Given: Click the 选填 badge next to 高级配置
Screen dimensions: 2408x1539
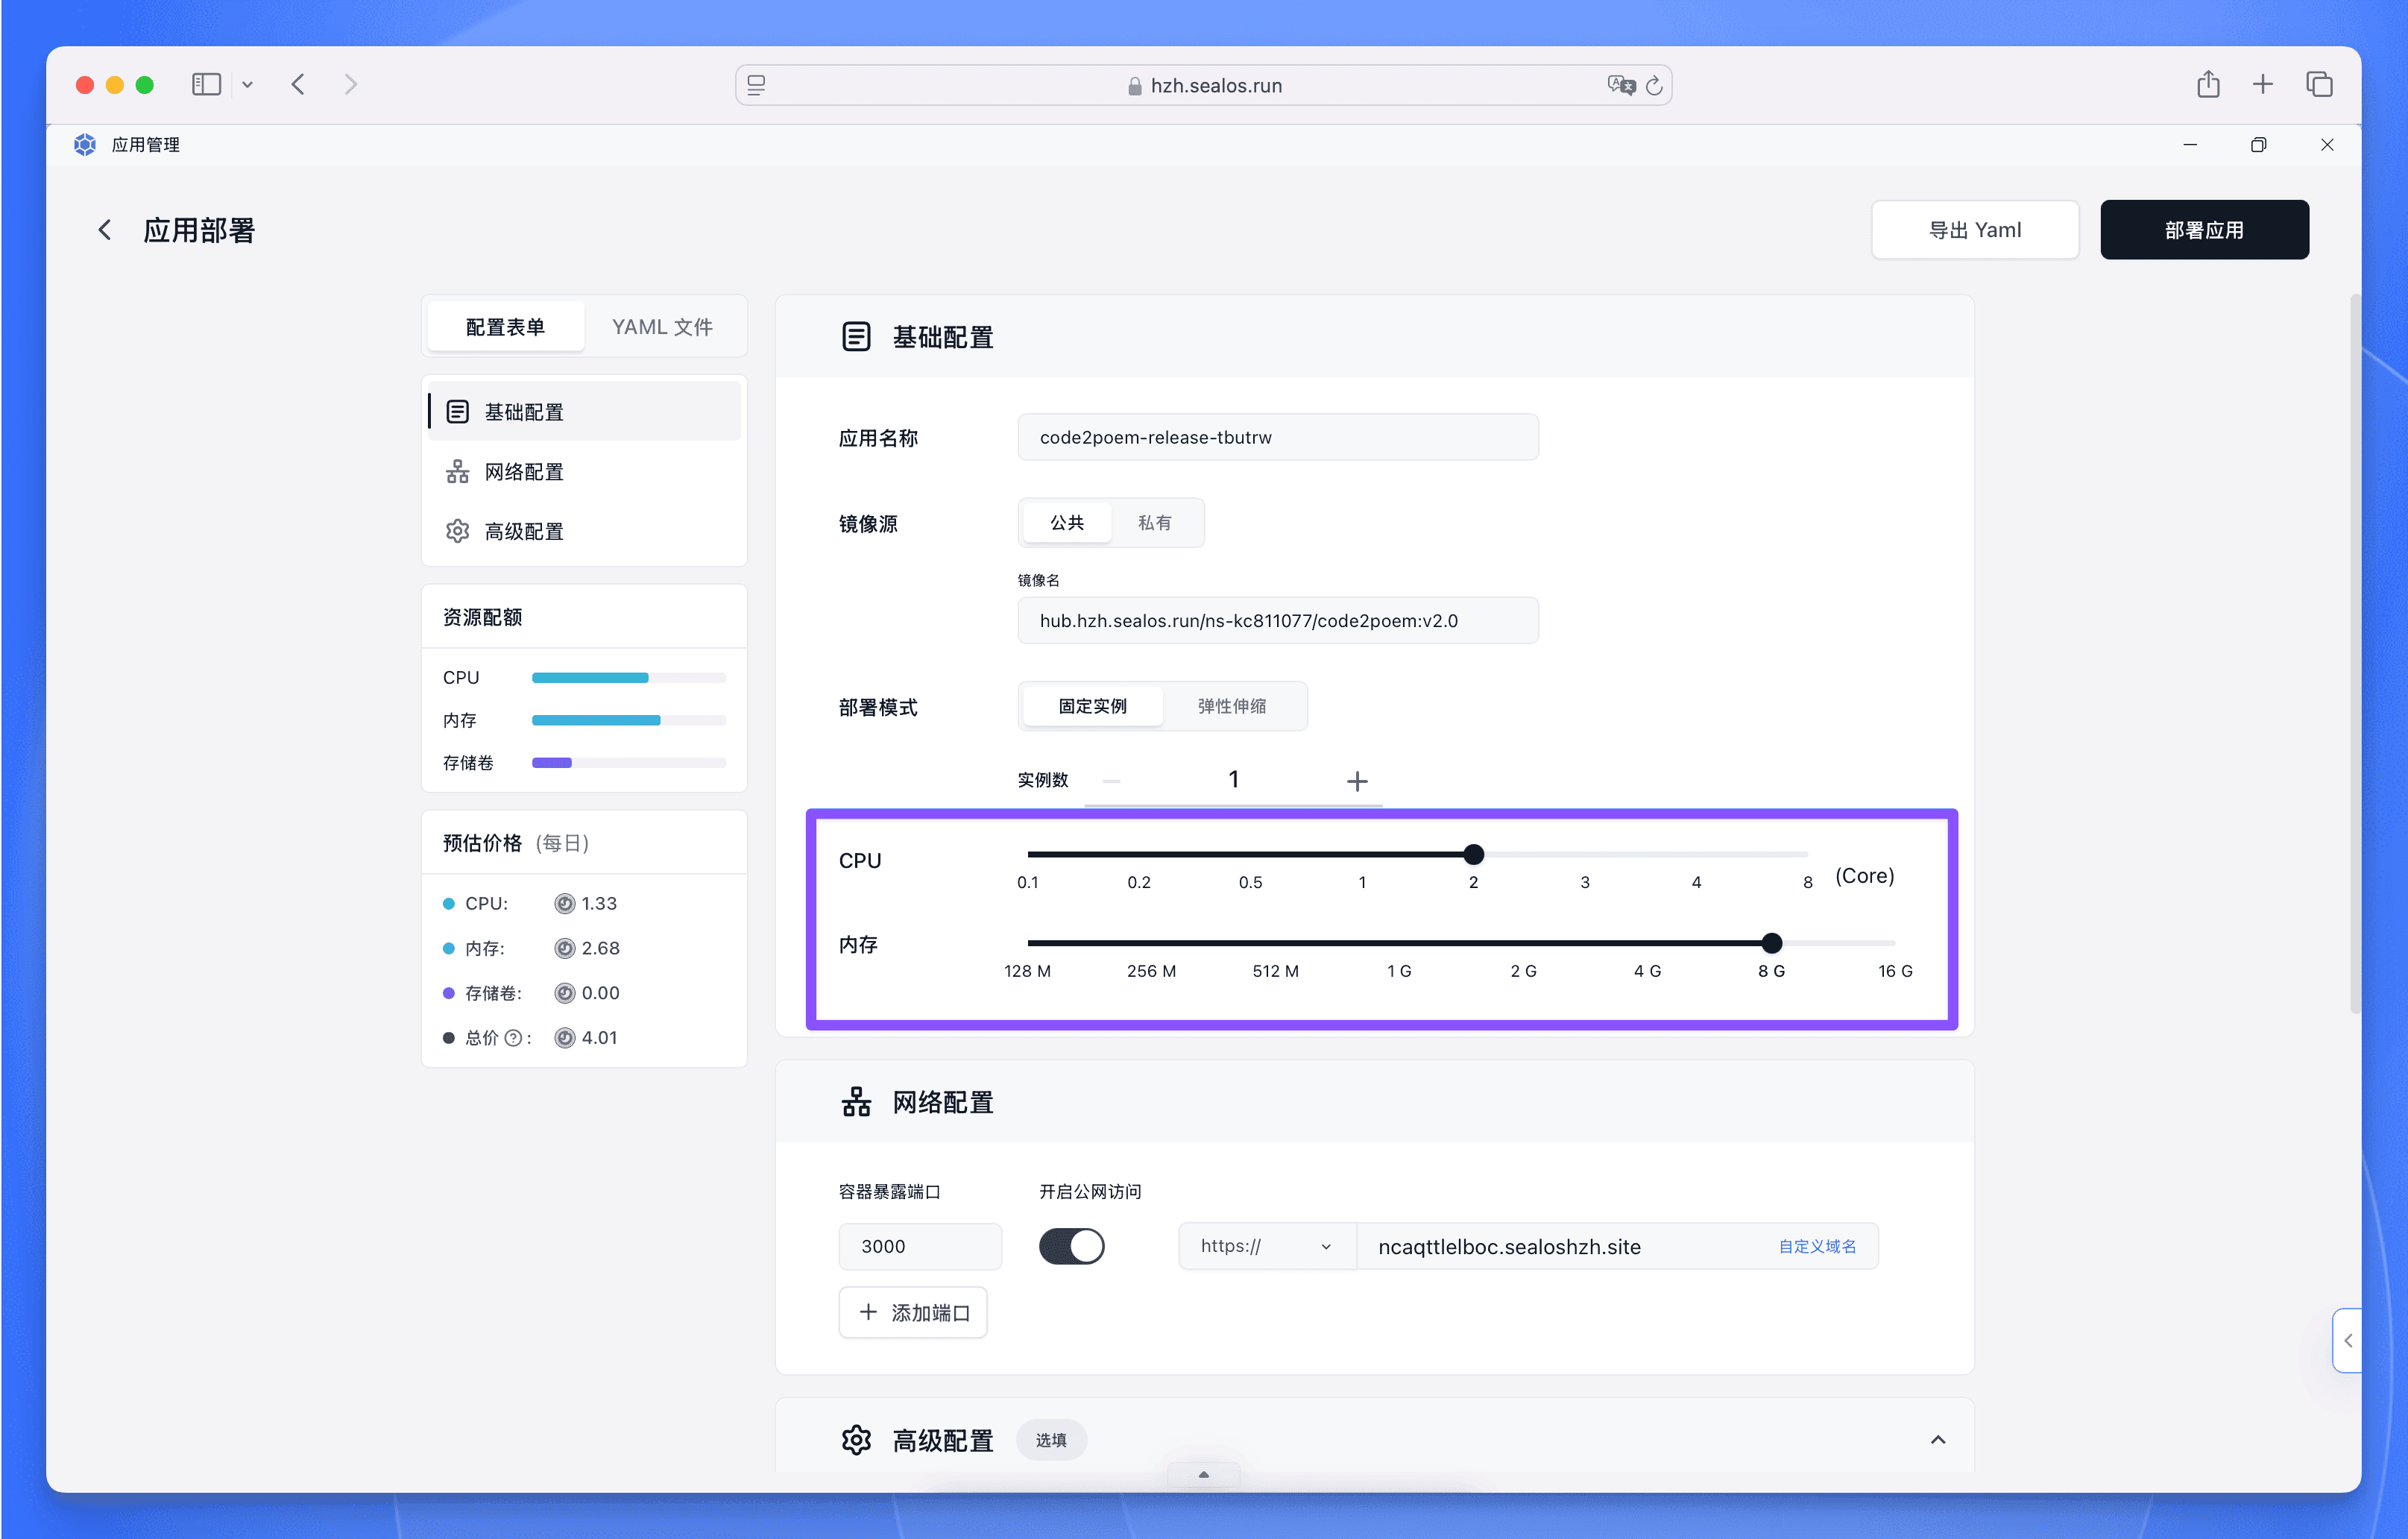Looking at the screenshot, I should click(1051, 1440).
